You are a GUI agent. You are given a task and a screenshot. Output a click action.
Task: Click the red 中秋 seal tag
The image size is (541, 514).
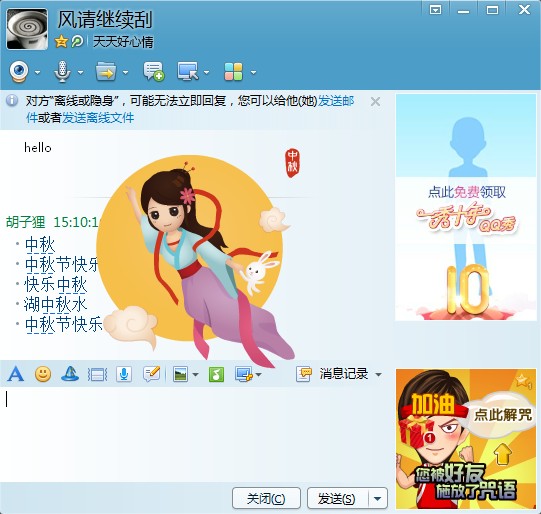293,163
